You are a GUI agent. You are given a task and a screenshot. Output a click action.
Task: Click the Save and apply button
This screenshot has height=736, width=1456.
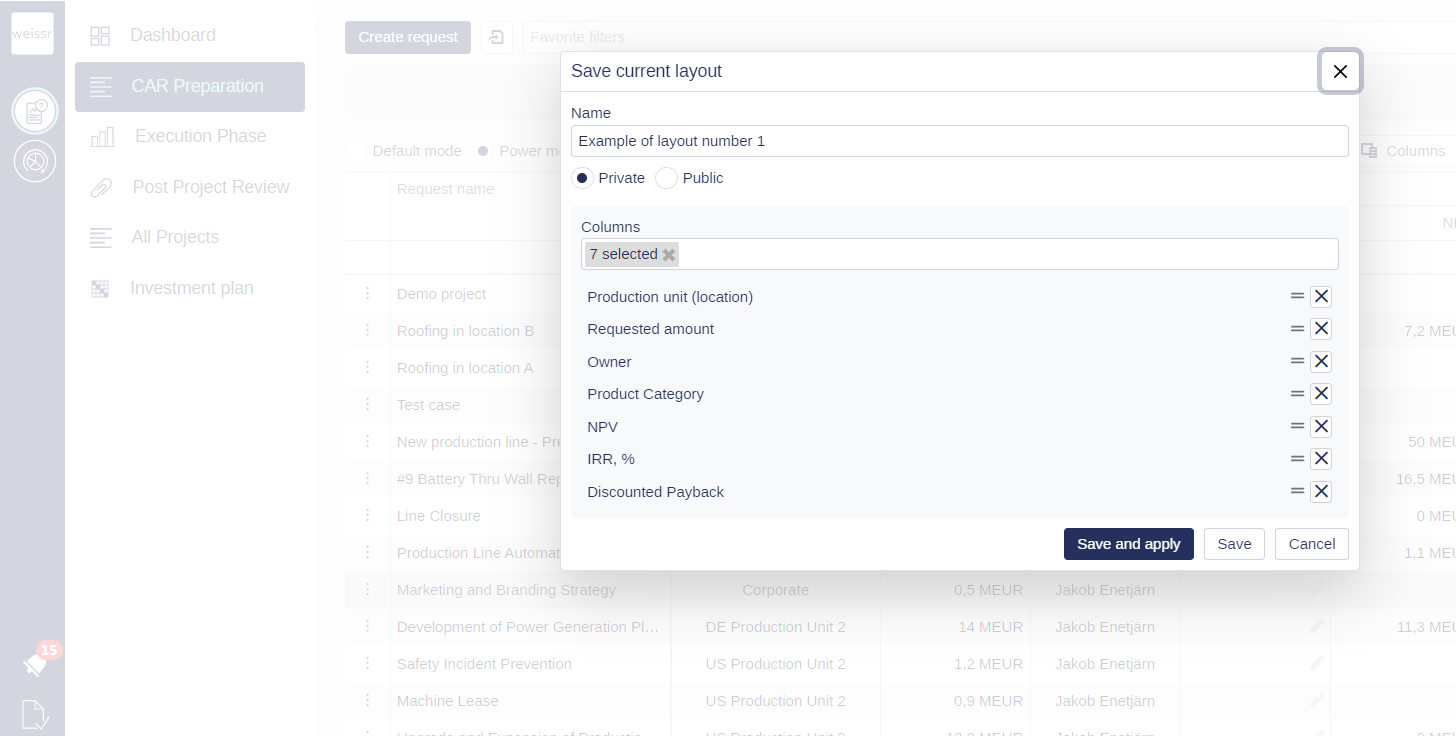(1128, 544)
